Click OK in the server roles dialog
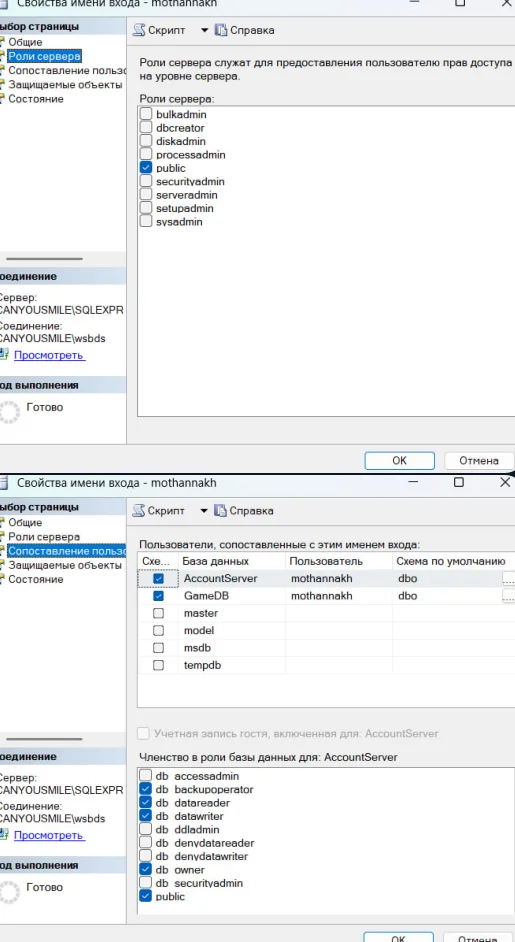 point(400,461)
